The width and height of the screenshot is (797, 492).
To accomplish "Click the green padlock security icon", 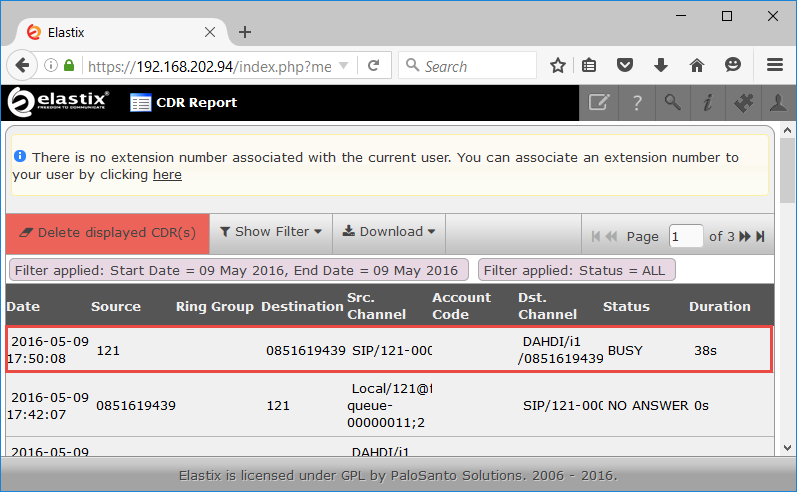I will [x=69, y=66].
